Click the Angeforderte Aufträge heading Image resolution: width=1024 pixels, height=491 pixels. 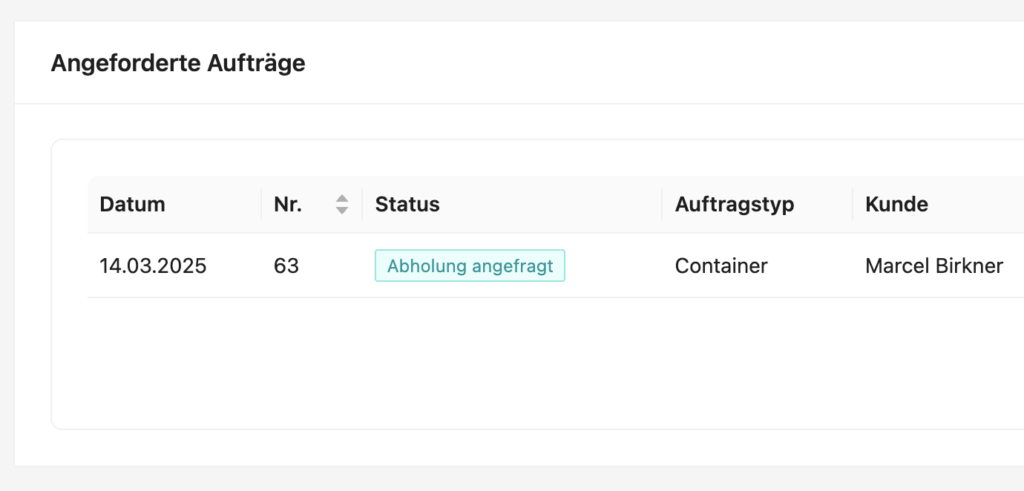coord(178,63)
